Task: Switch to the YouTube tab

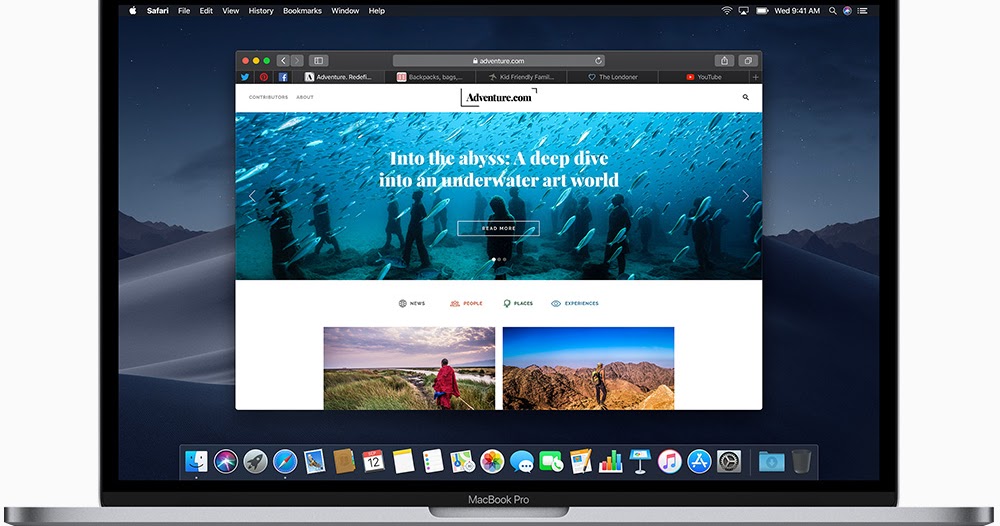Action: 704,77
